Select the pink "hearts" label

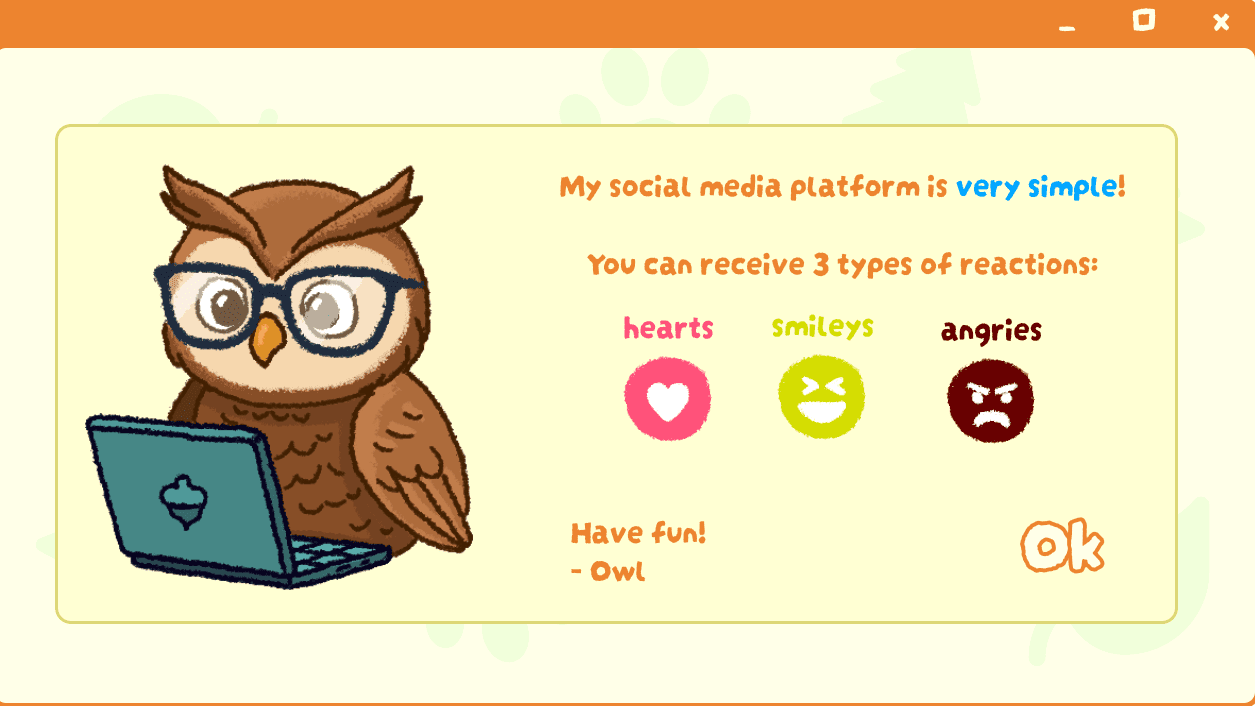point(669,328)
